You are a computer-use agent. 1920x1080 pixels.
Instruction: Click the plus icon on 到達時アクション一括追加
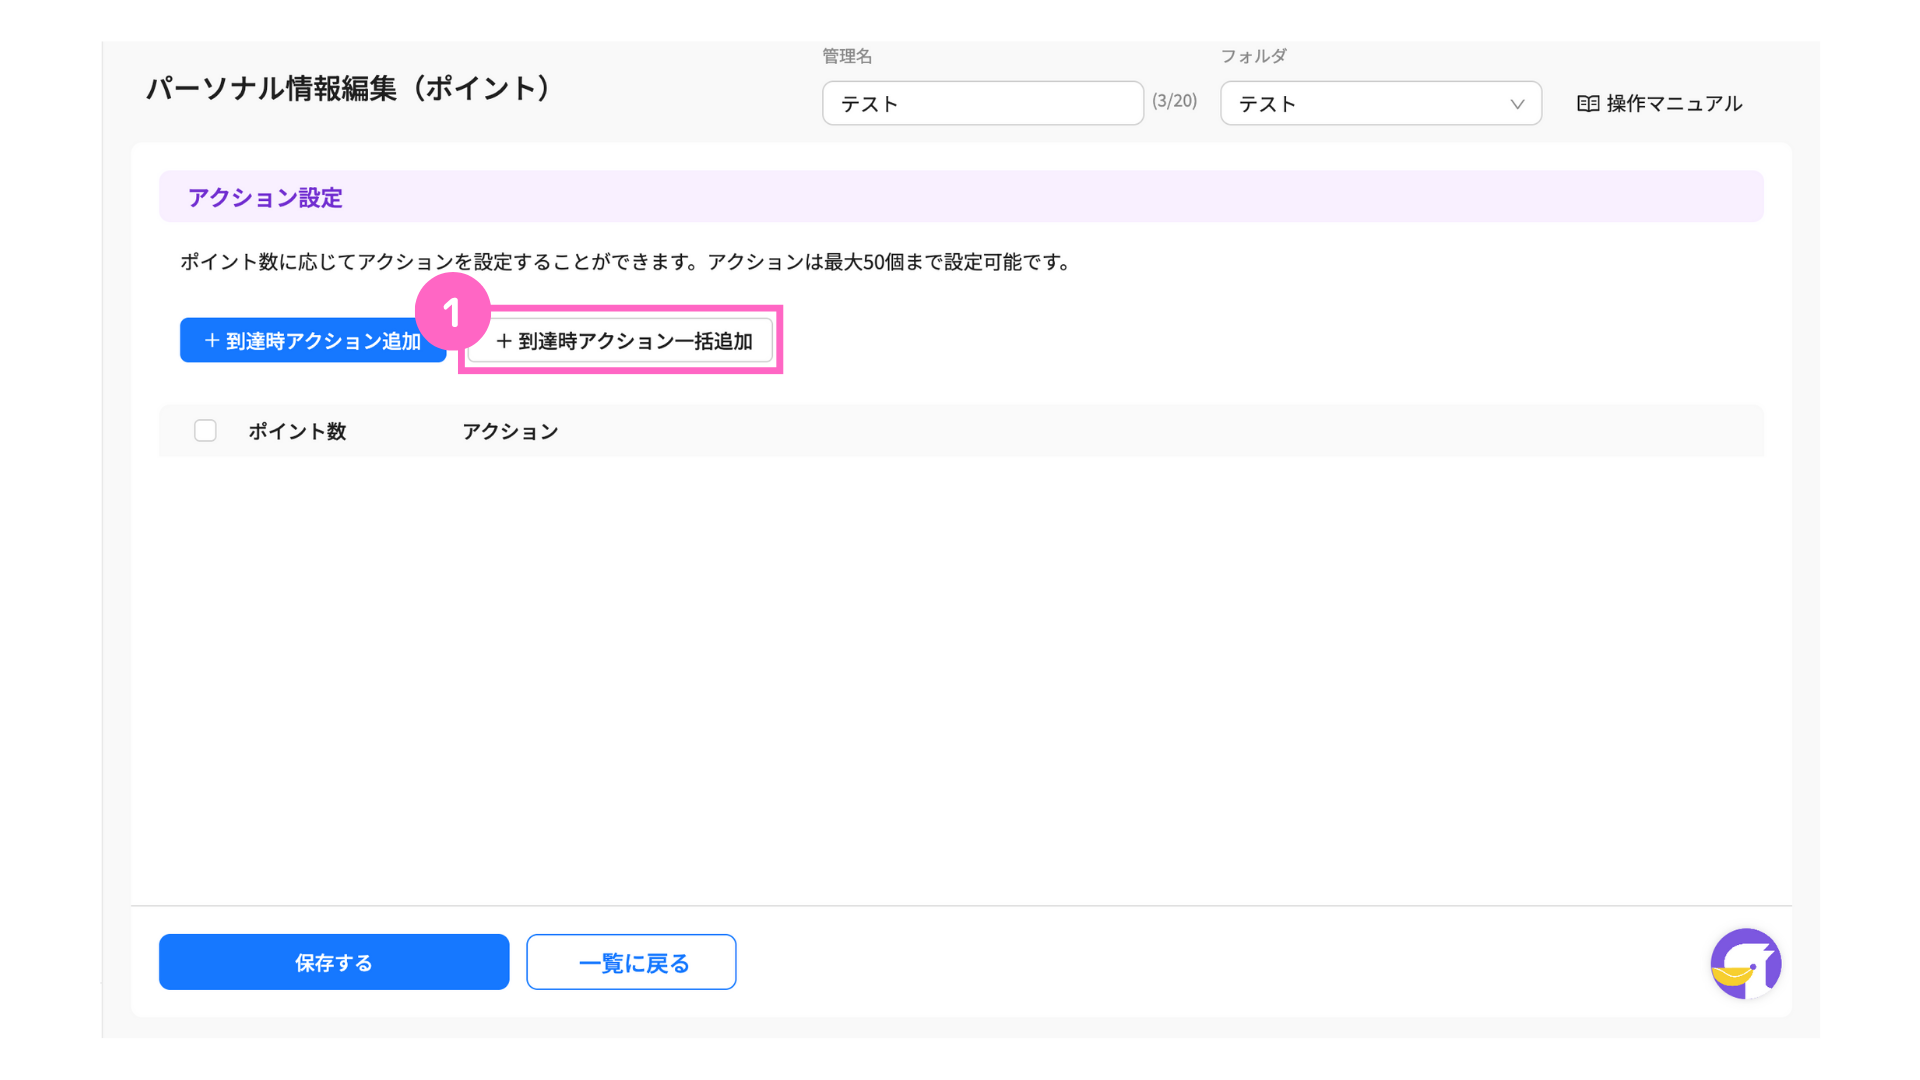[504, 342]
